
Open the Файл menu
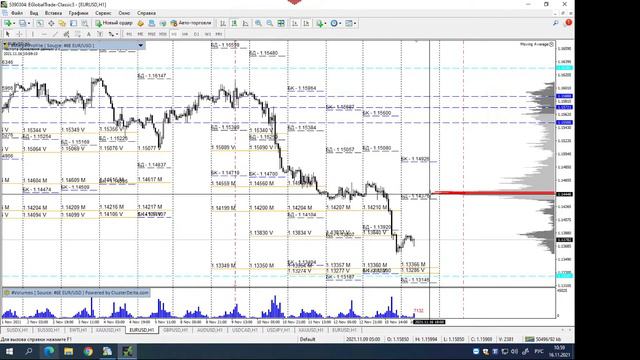(x=17, y=13)
